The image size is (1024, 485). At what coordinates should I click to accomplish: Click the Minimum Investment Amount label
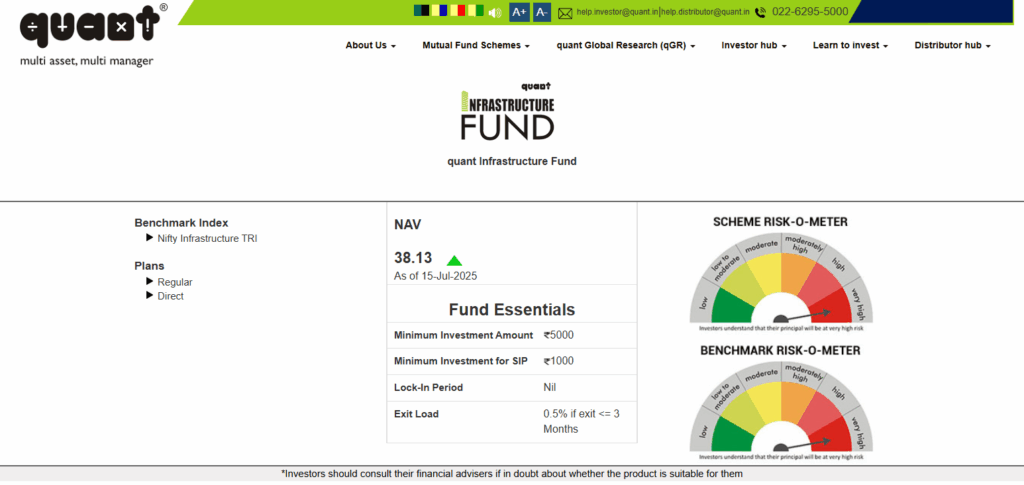[464, 336]
